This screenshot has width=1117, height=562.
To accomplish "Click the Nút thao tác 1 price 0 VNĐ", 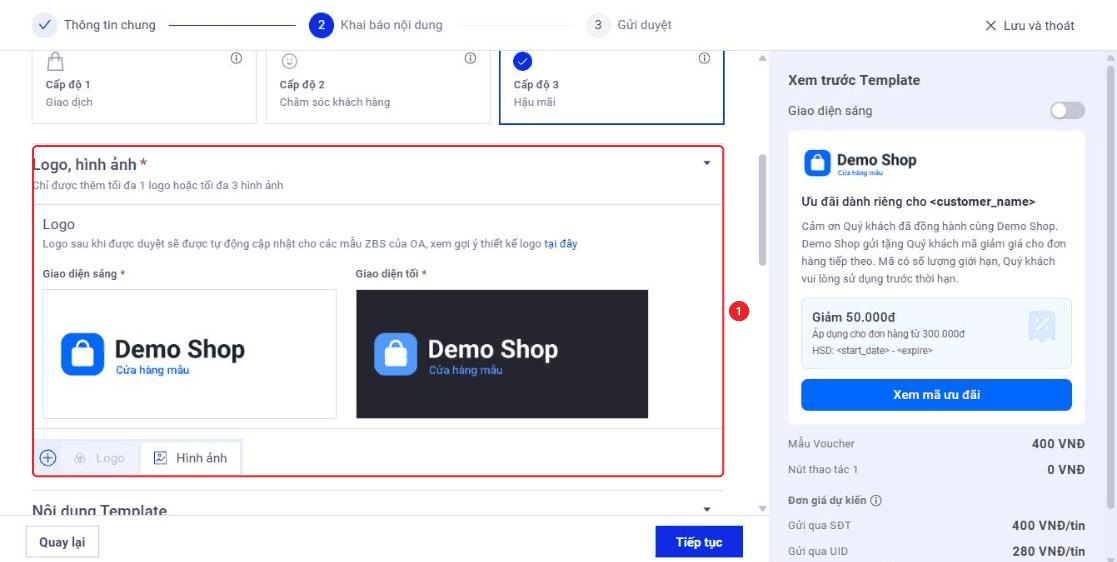I will point(1066,469).
